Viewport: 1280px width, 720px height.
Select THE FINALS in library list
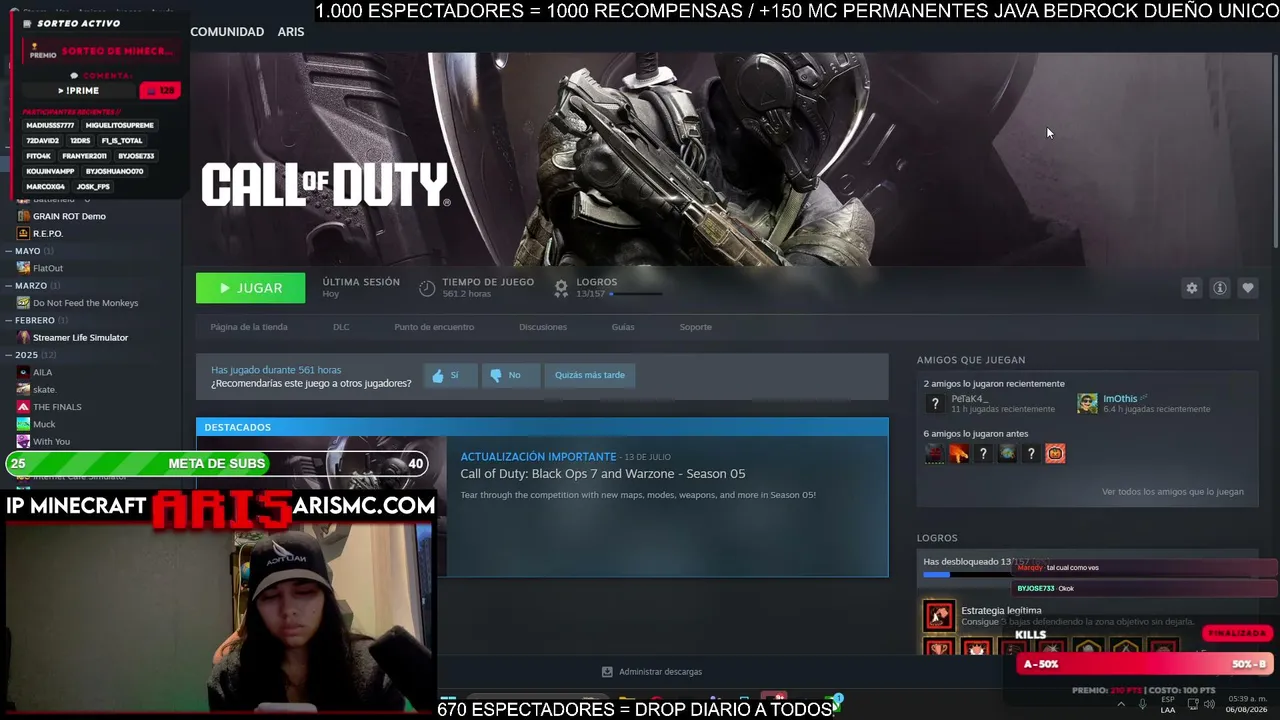pos(57,407)
